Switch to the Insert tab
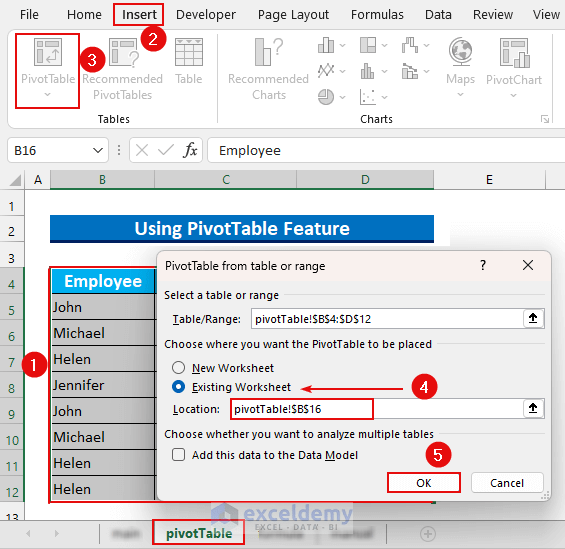This screenshot has width=565, height=549. pos(139,14)
